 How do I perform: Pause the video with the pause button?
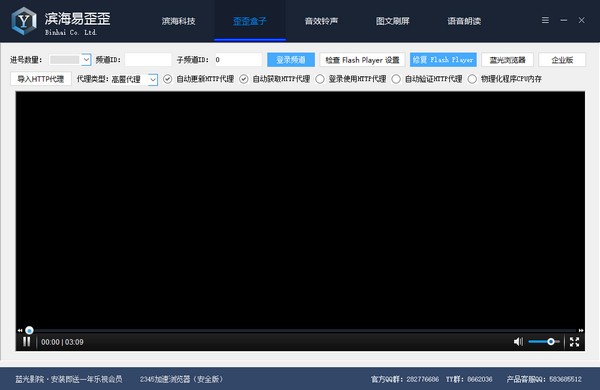click(26, 341)
